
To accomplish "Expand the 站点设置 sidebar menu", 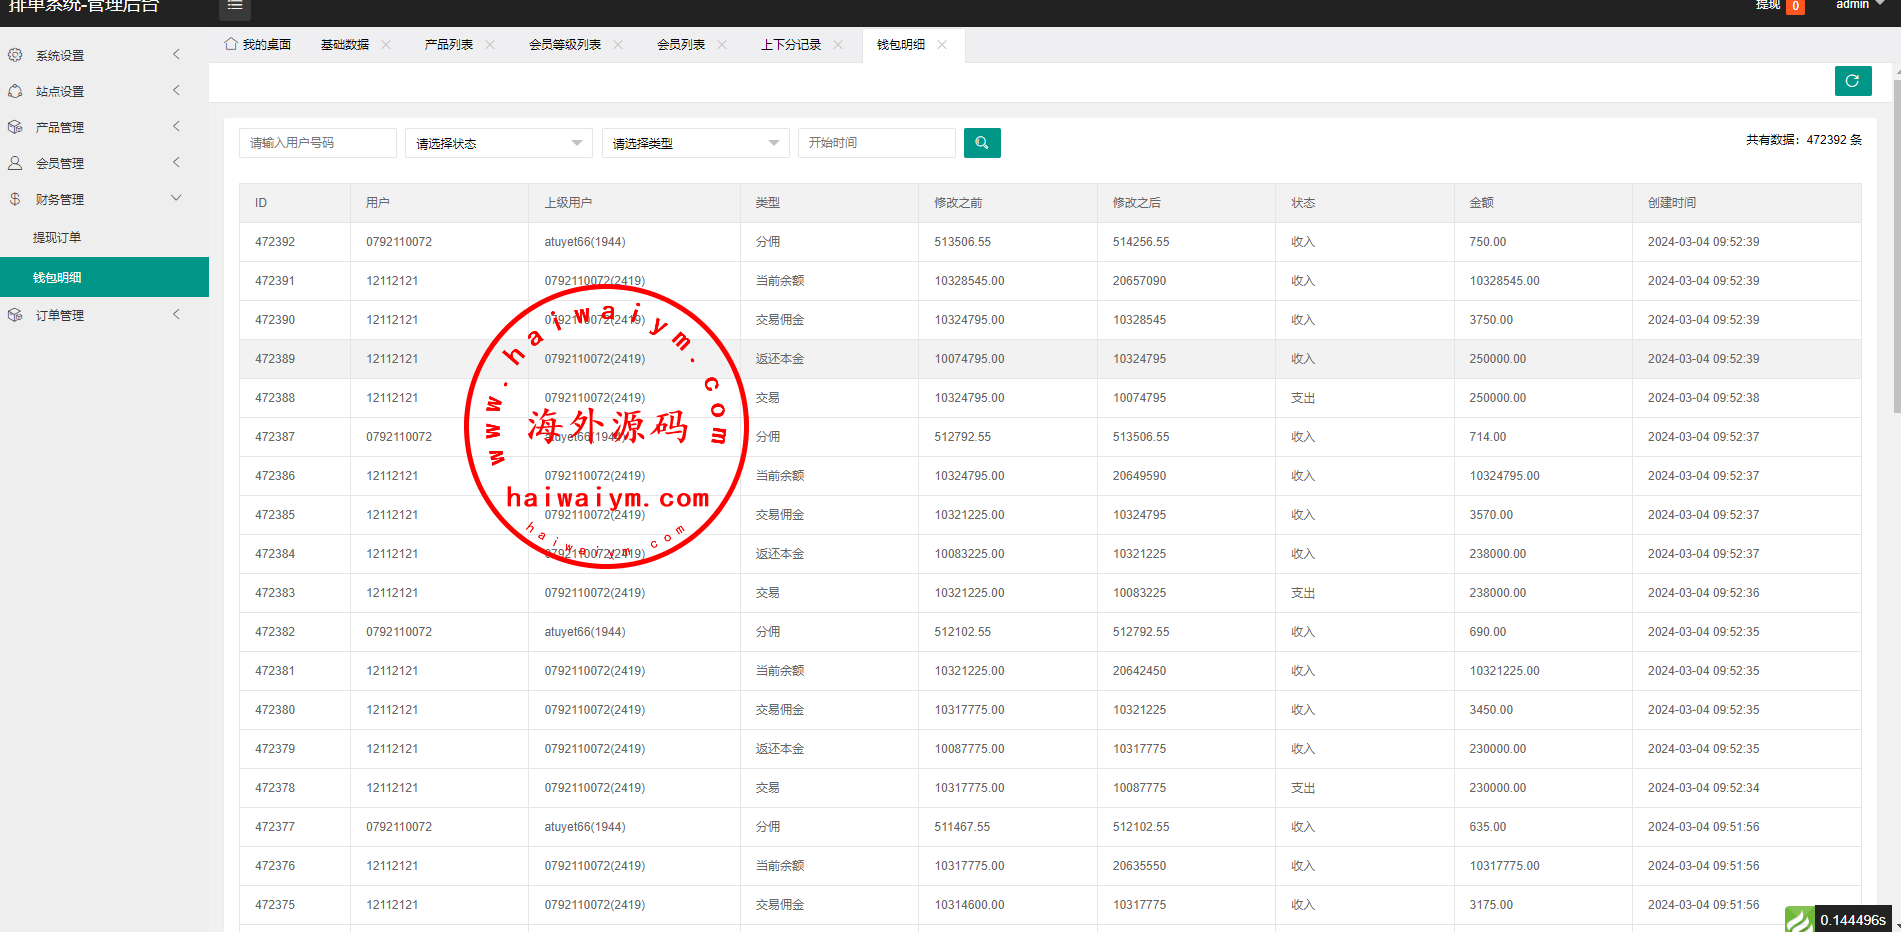I will click(x=176, y=90).
